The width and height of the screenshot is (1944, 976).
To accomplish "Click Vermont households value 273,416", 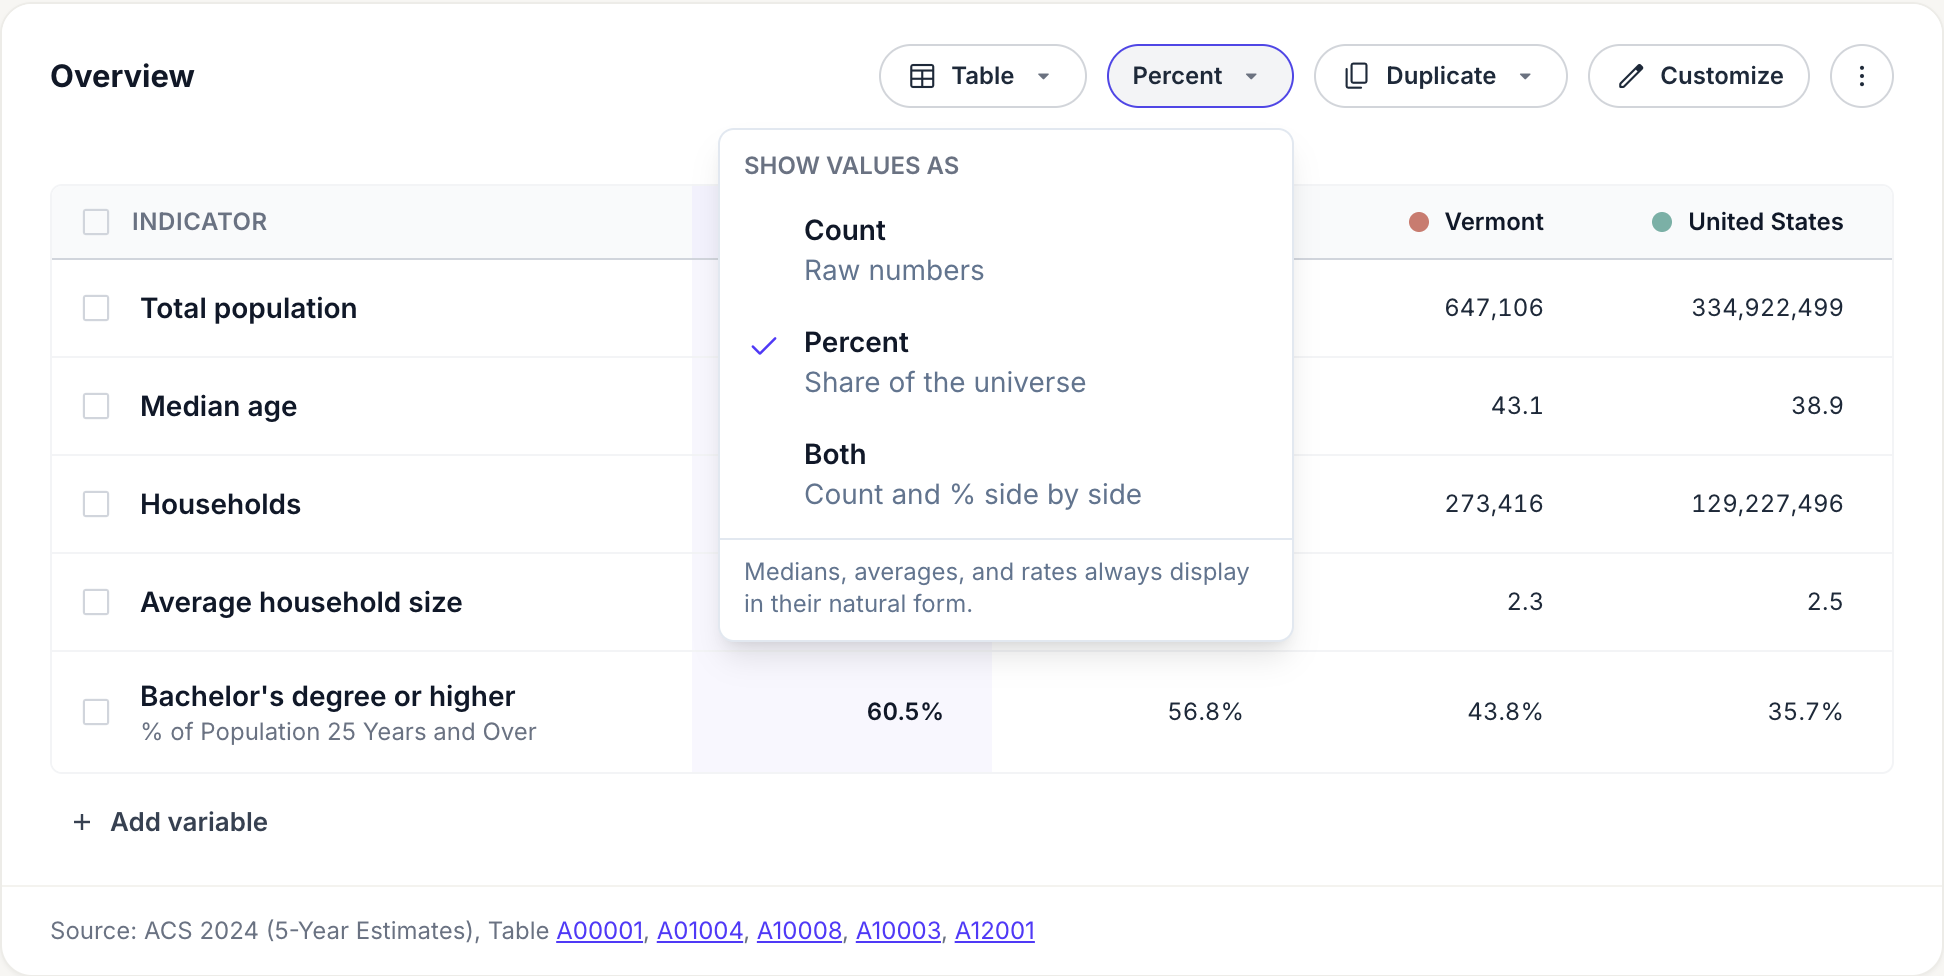I will 1494,504.
